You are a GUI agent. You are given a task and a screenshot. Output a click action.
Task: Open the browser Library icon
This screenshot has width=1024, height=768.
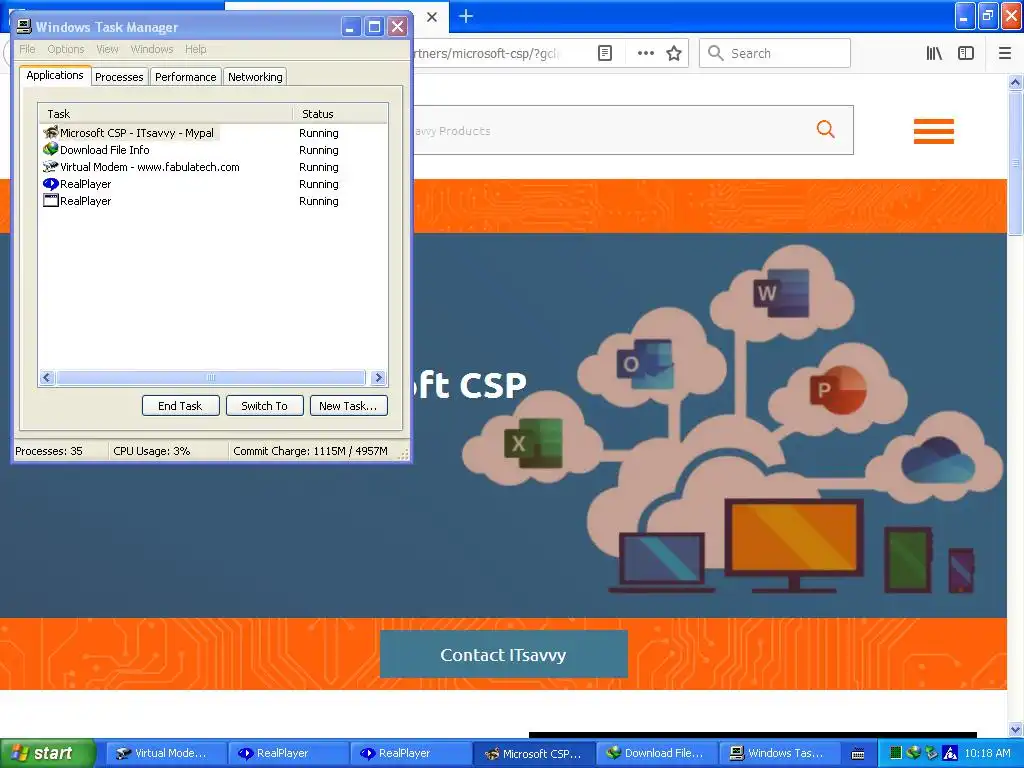click(x=934, y=53)
